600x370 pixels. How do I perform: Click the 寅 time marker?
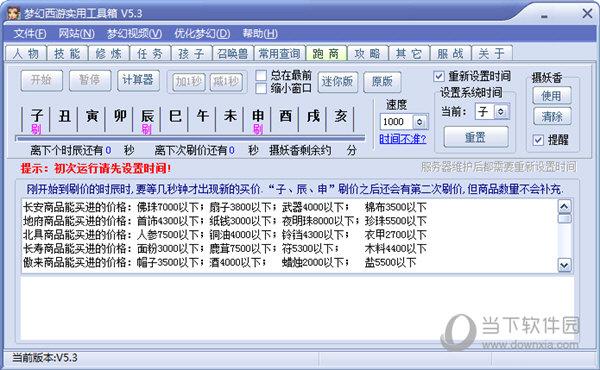click(x=92, y=116)
